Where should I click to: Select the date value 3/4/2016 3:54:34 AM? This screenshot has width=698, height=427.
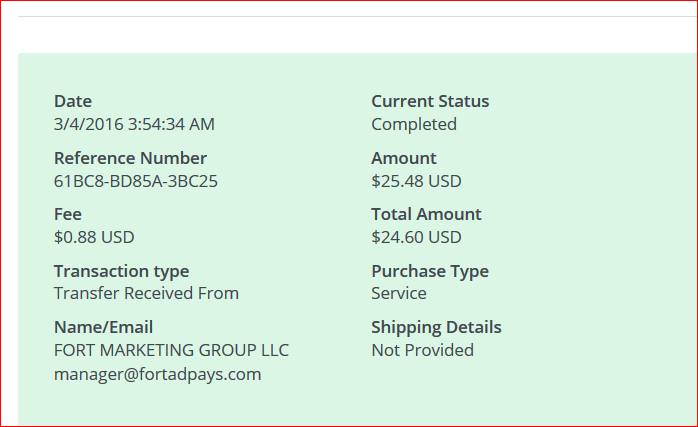click(x=134, y=124)
